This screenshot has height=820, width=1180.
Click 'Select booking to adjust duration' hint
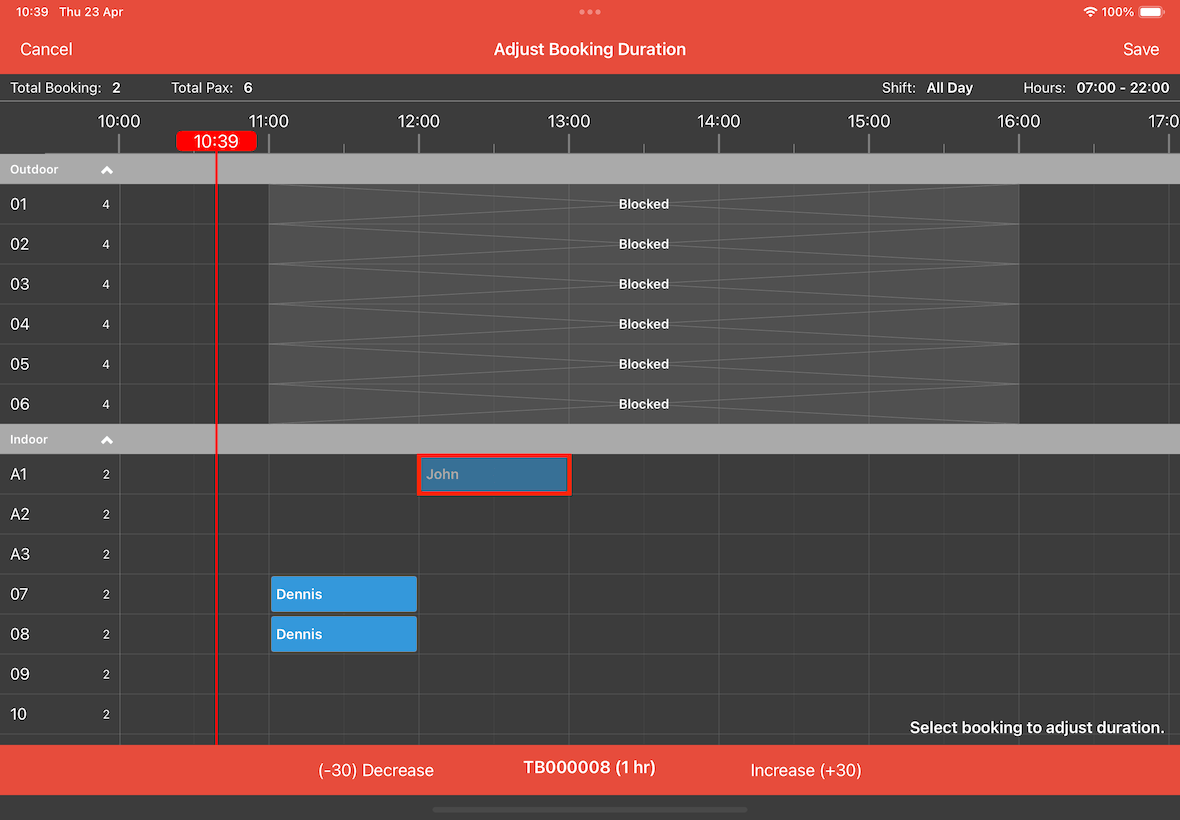point(1036,727)
